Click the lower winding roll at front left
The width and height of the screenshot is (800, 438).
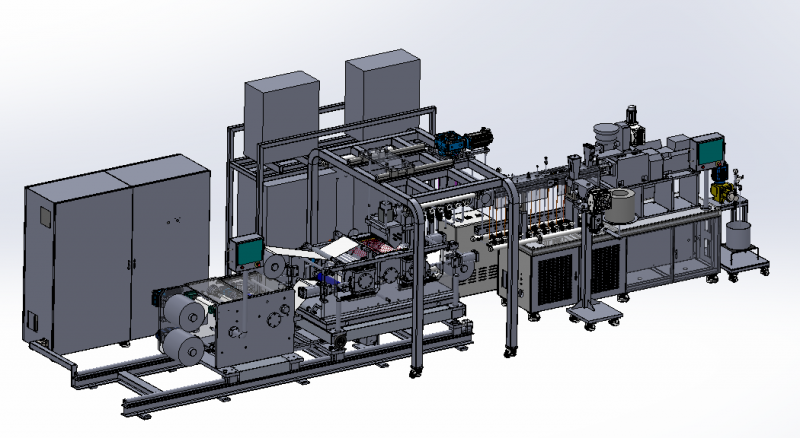click(x=185, y=347)
